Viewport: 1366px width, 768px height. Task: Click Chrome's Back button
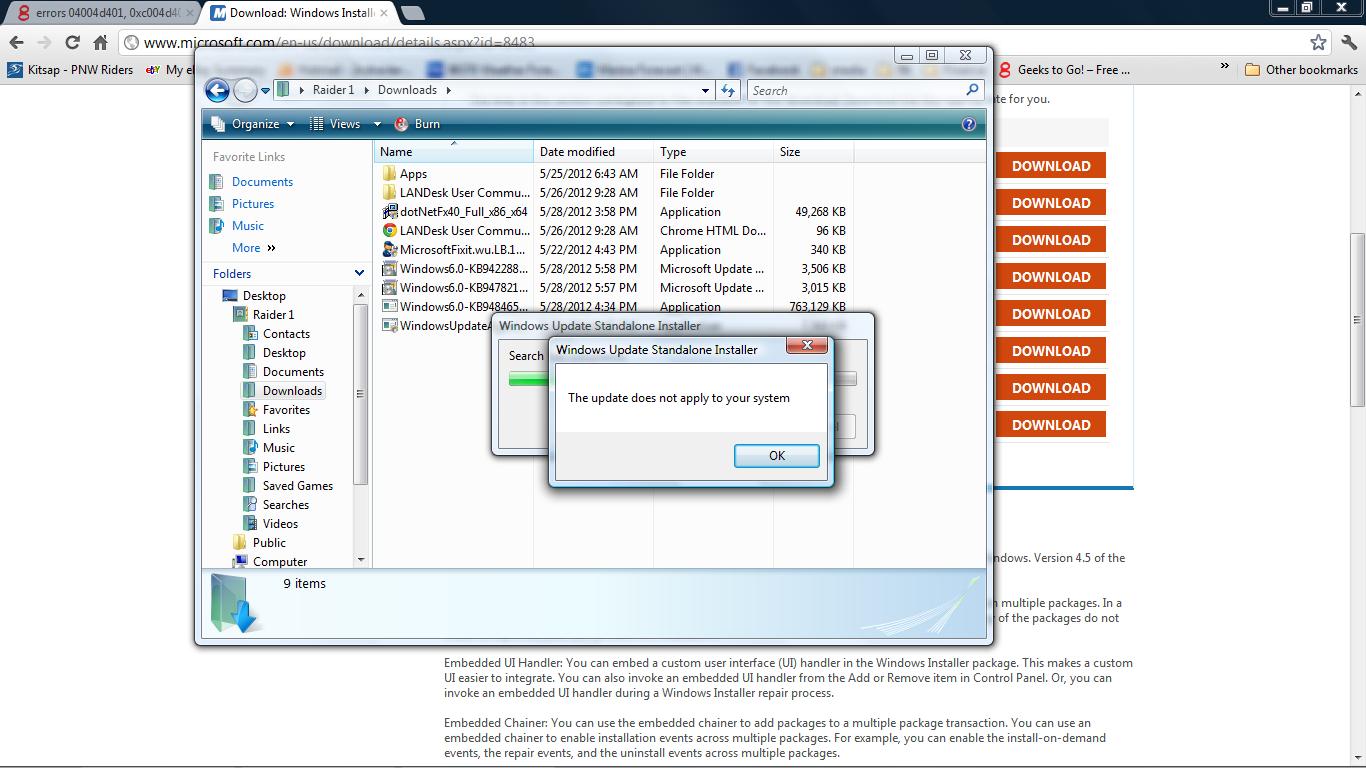click(16, 42)
